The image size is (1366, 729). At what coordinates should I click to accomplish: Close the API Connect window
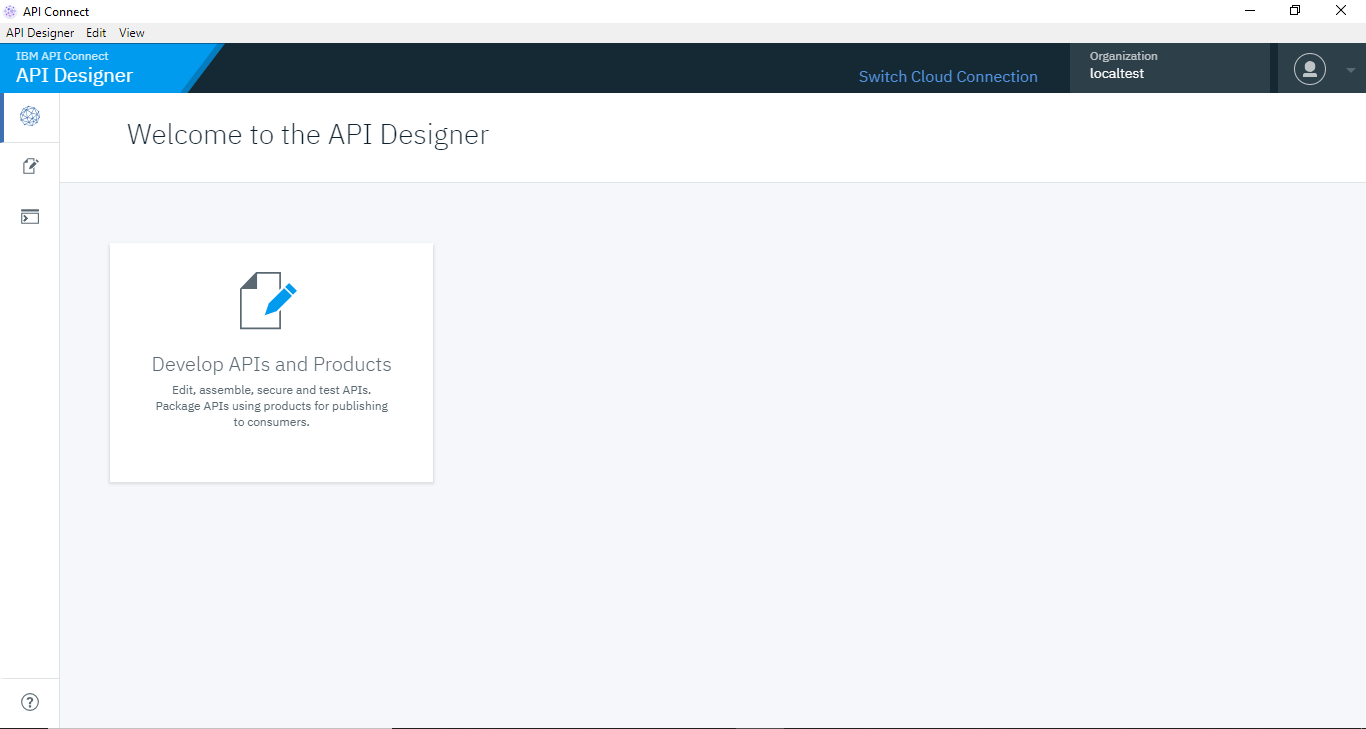pos(1341,11)
